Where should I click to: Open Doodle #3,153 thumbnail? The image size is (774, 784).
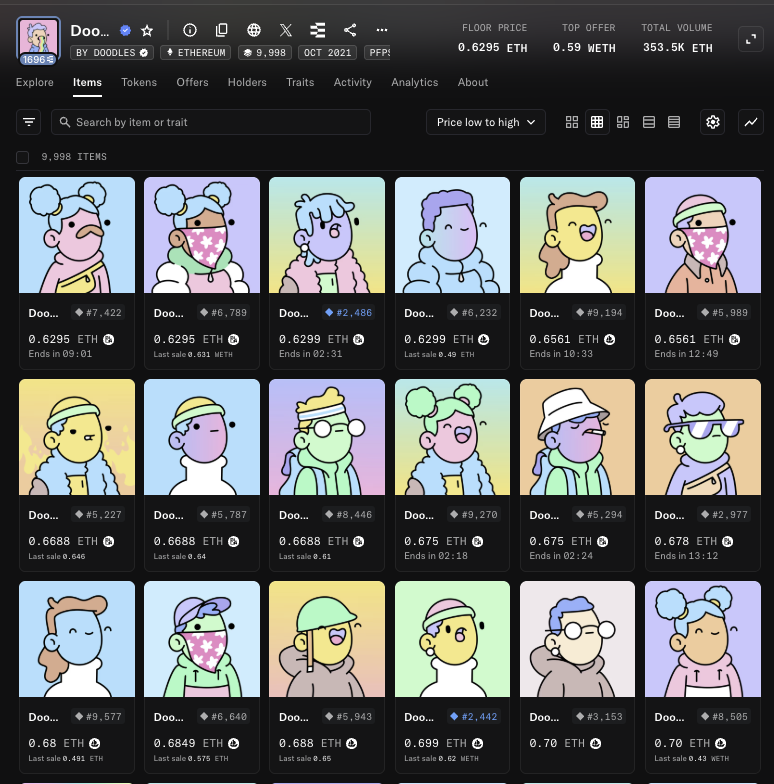[x=578, y=639]
